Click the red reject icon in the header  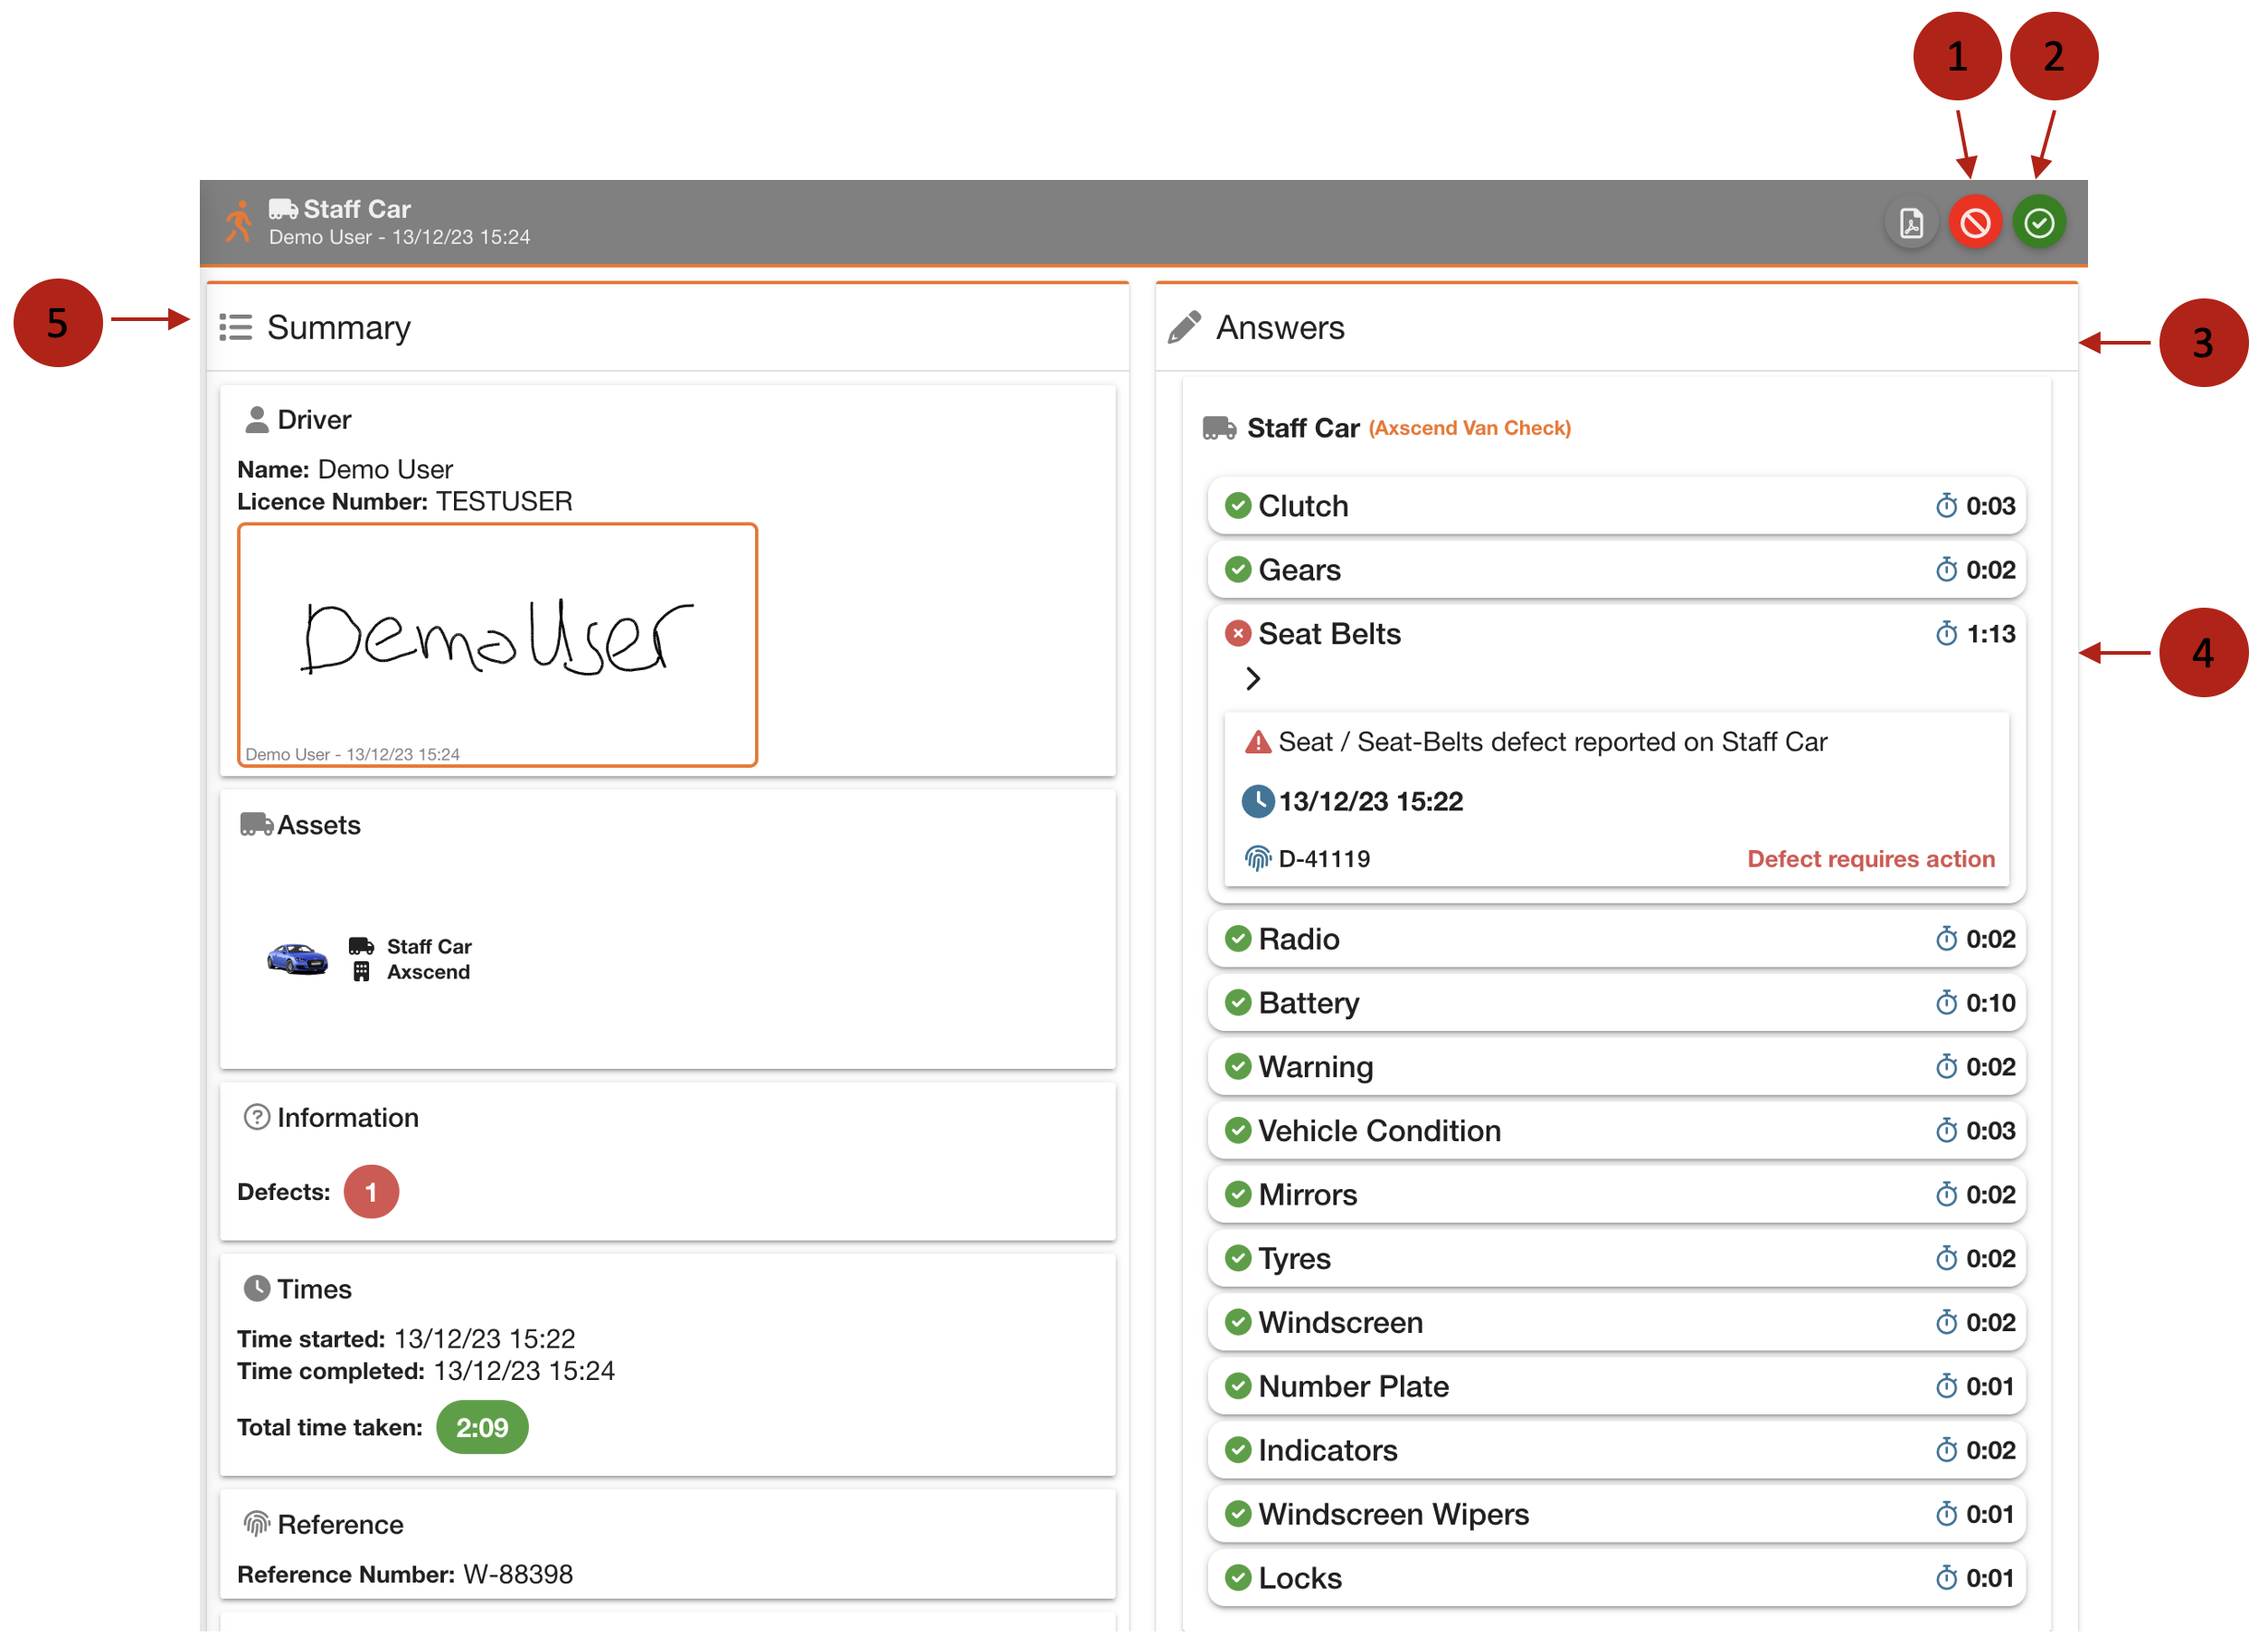click(1975, 222)
